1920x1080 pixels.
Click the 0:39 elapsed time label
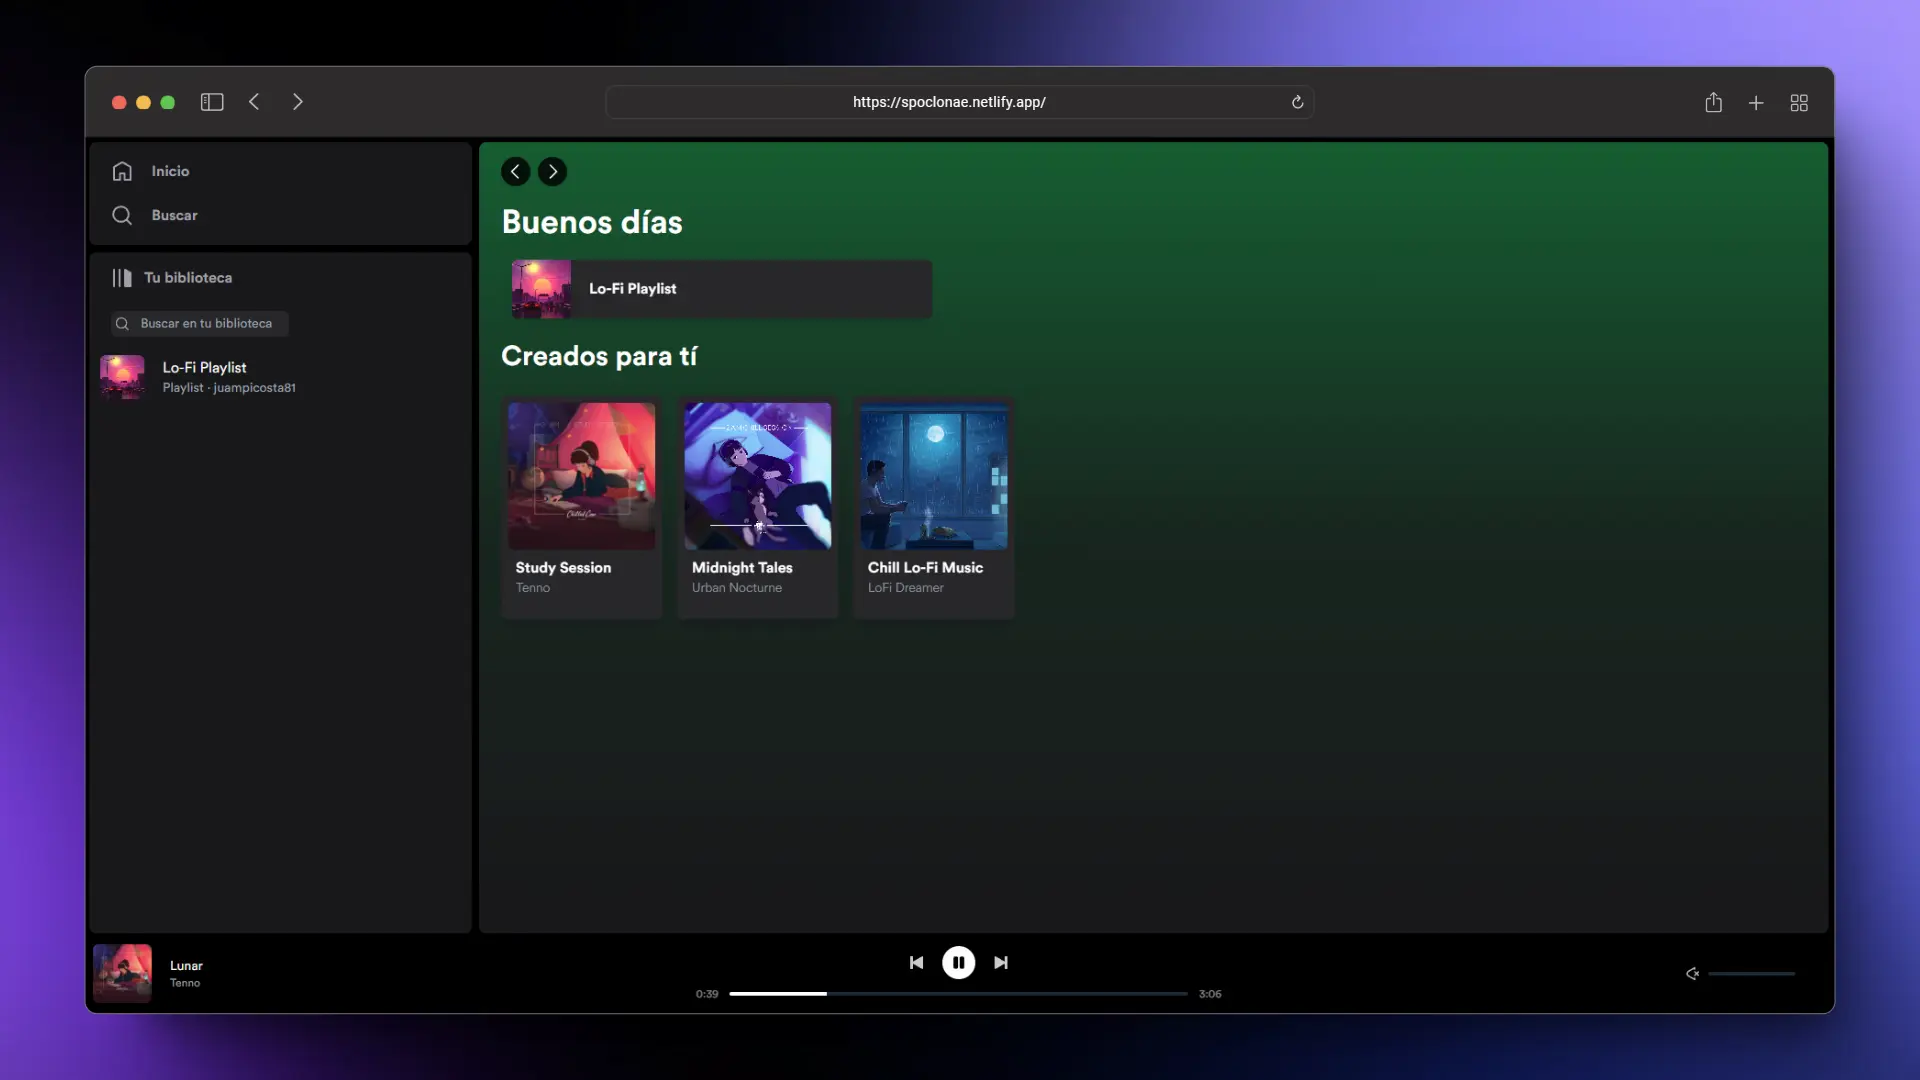[707, 994]
